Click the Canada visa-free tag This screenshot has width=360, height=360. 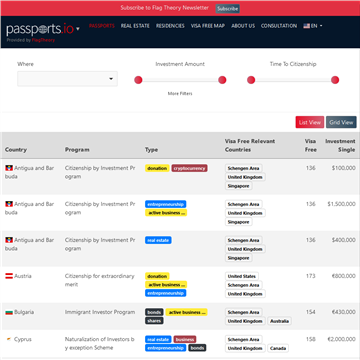pyautogui.click(x=278, y=348)
